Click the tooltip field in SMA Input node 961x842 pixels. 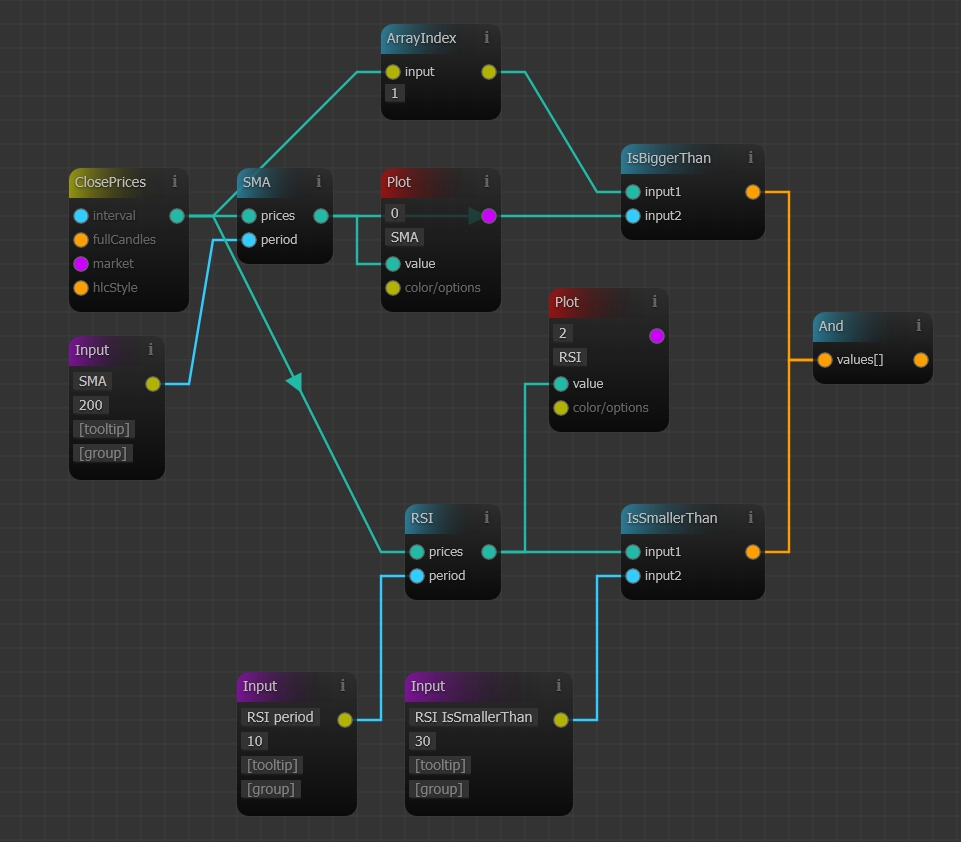click(104, 429)
